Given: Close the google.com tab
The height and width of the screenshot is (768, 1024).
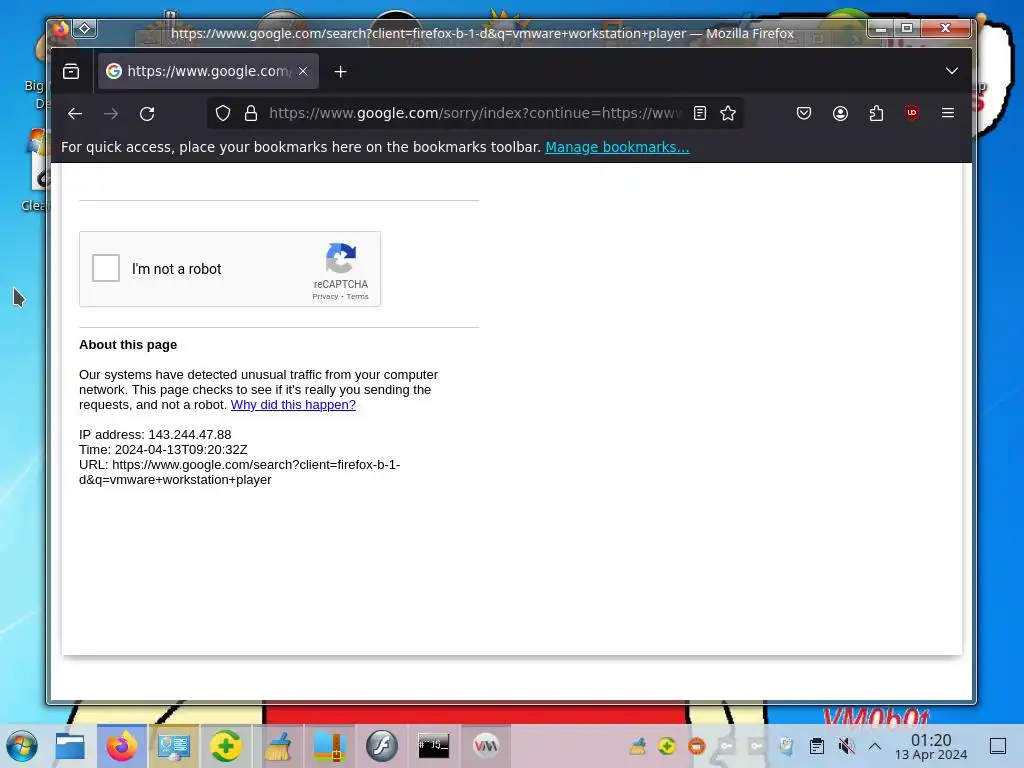Looking at the screenshot, I should [x=303, y=71].
